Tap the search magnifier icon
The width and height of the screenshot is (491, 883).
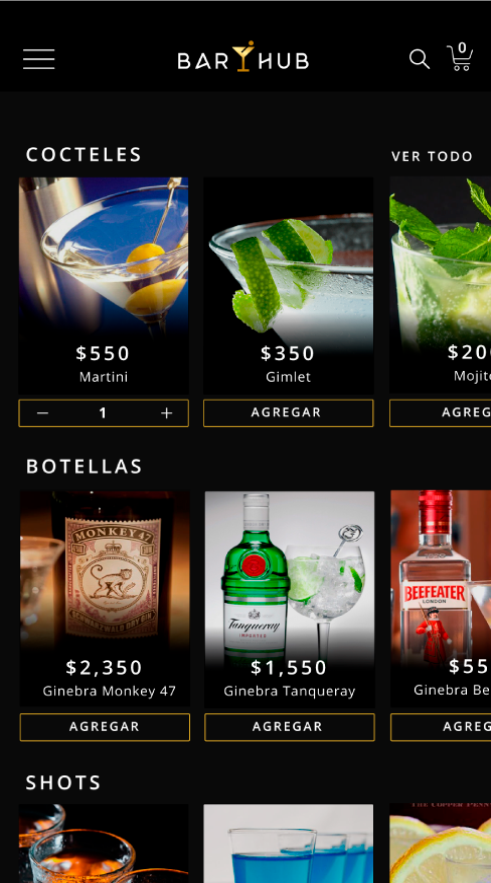click(x=419, y=59)
